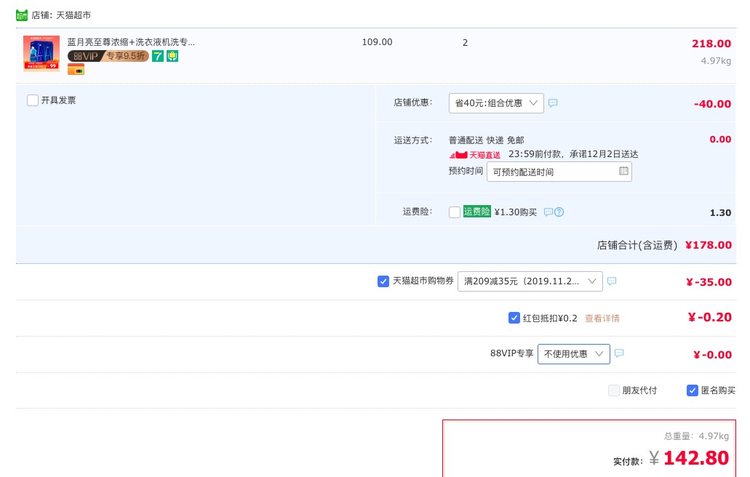Uncheck the 天猫超市购物券 checkbox
The image size is (750, 477).
click(383, 281)
